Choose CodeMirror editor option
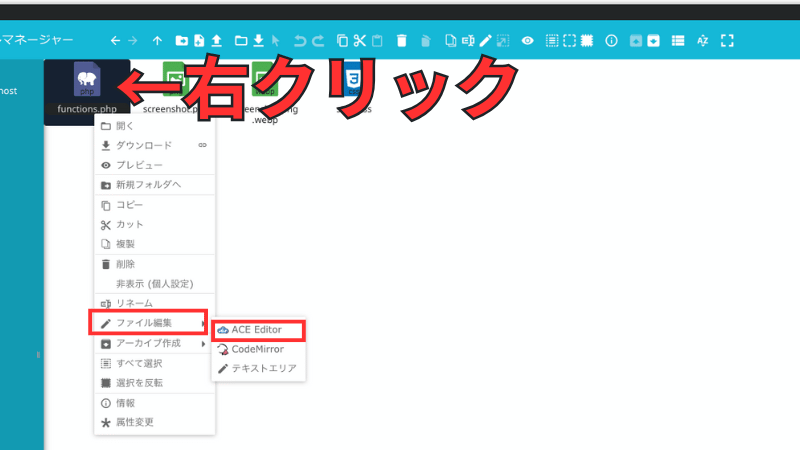 (257, 349)
